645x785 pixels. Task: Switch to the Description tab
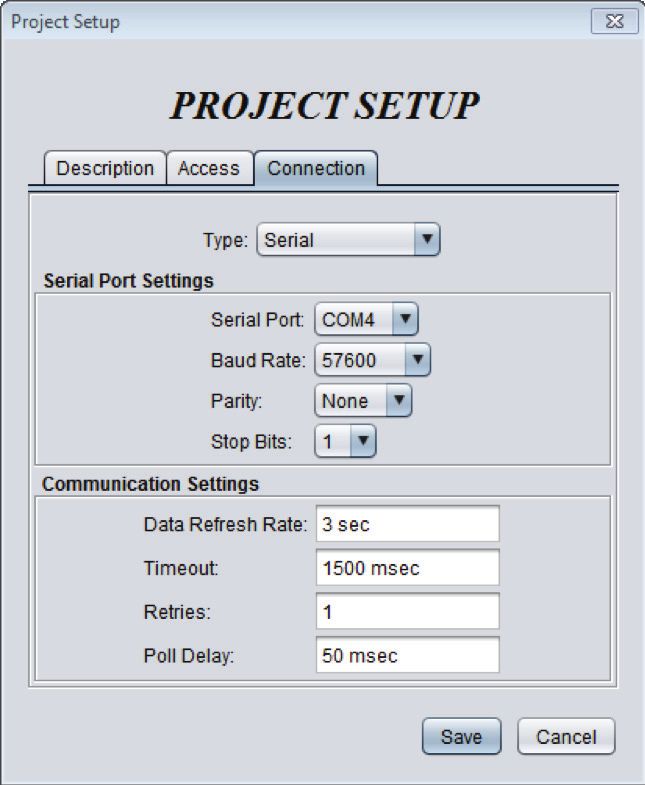[x=105, y=168]
